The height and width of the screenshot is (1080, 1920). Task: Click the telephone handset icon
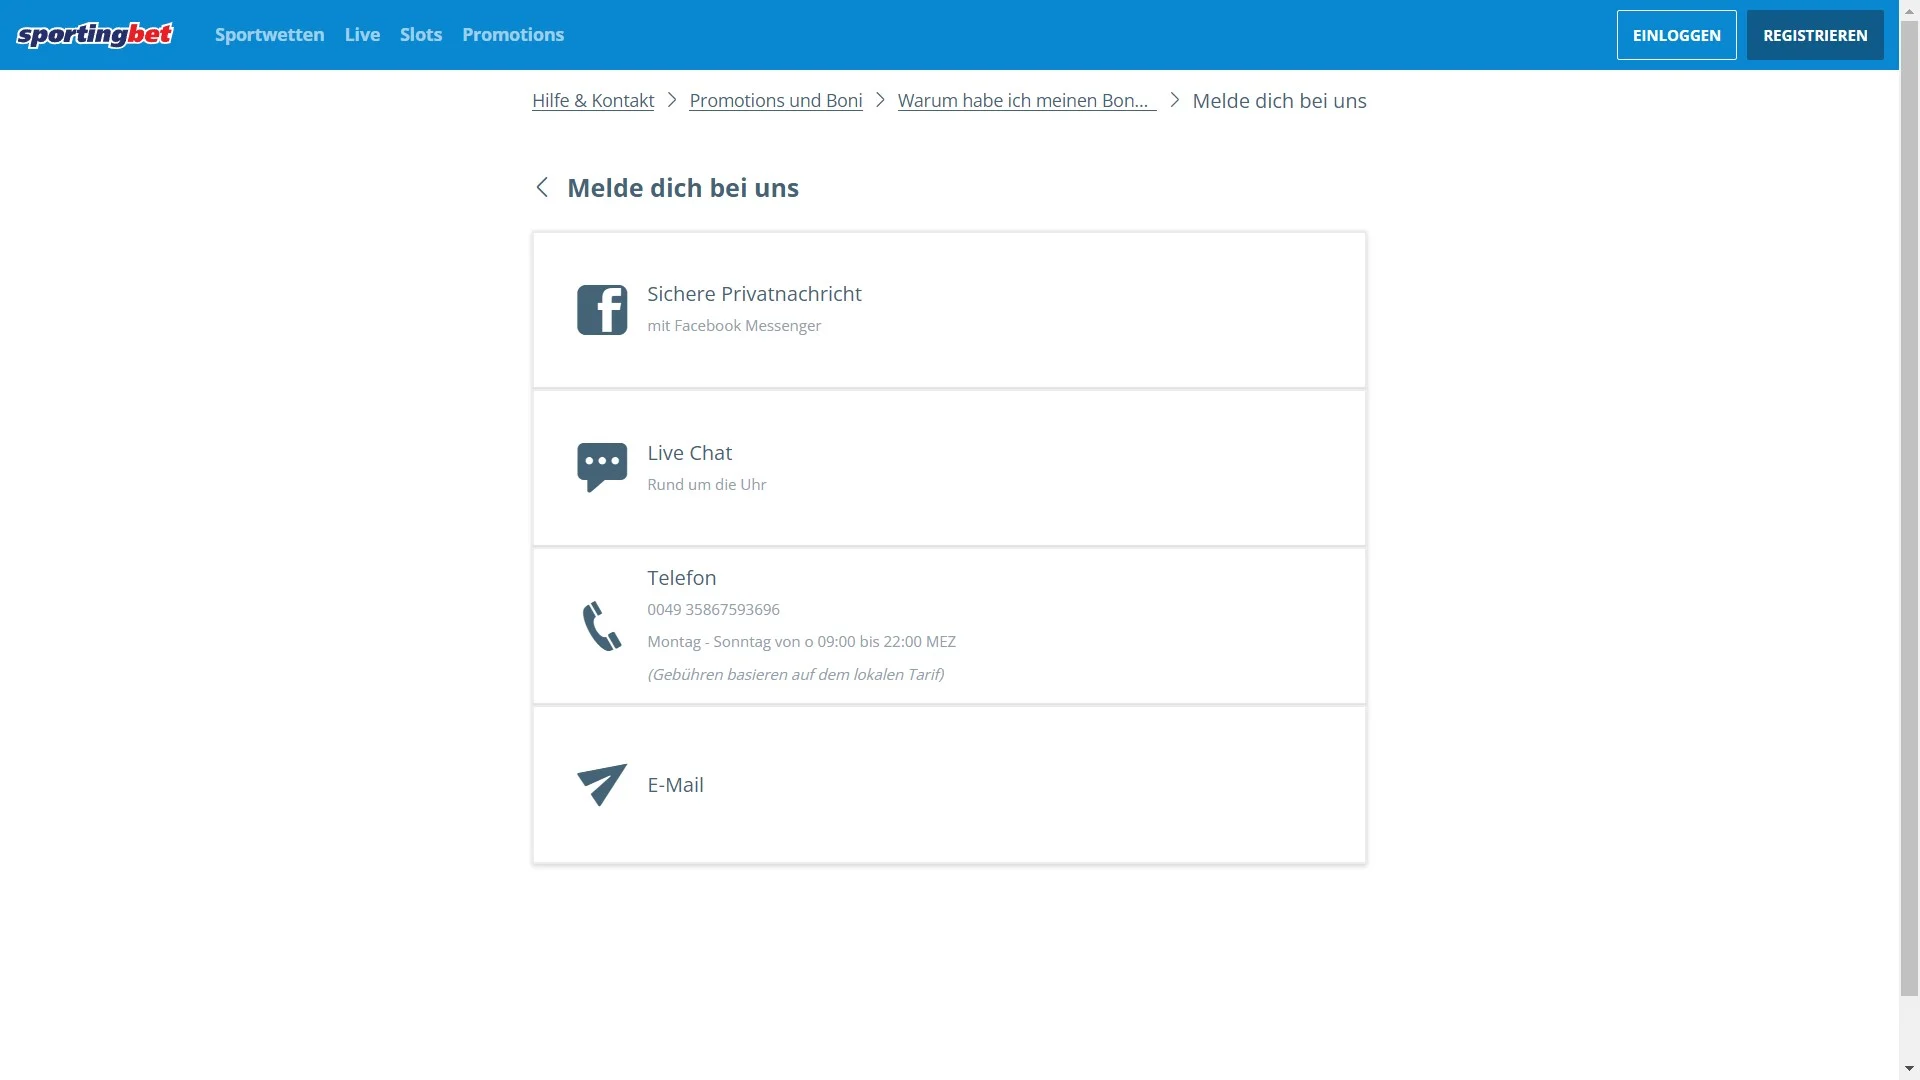click(x=602, y=626)
